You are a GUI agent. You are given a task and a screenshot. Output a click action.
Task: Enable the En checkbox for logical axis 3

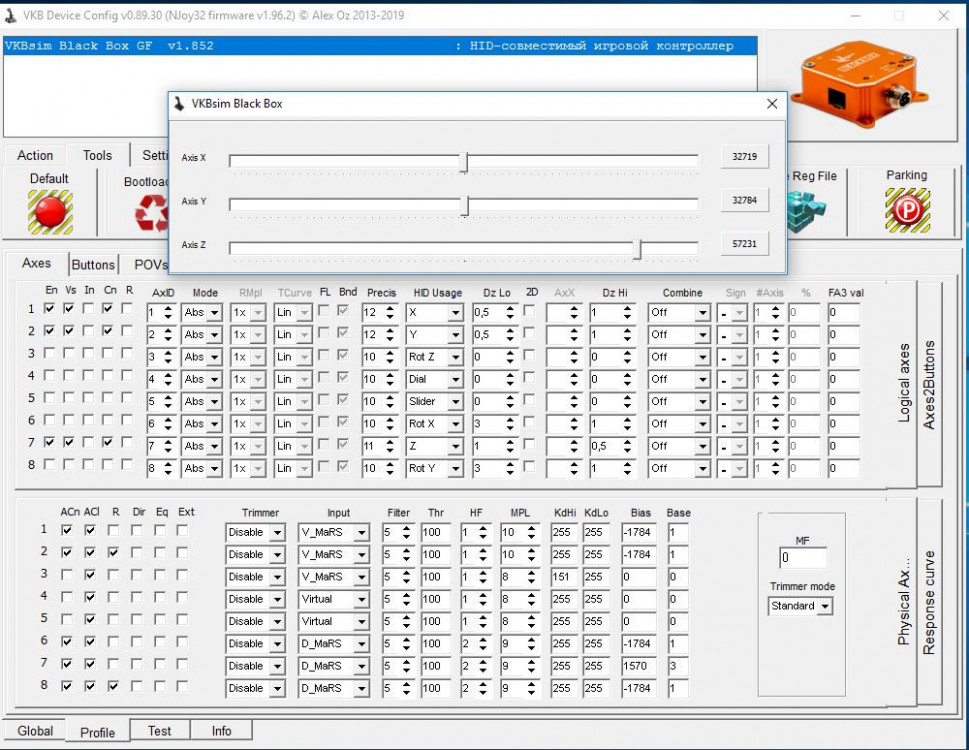click(x=50, y=353)
